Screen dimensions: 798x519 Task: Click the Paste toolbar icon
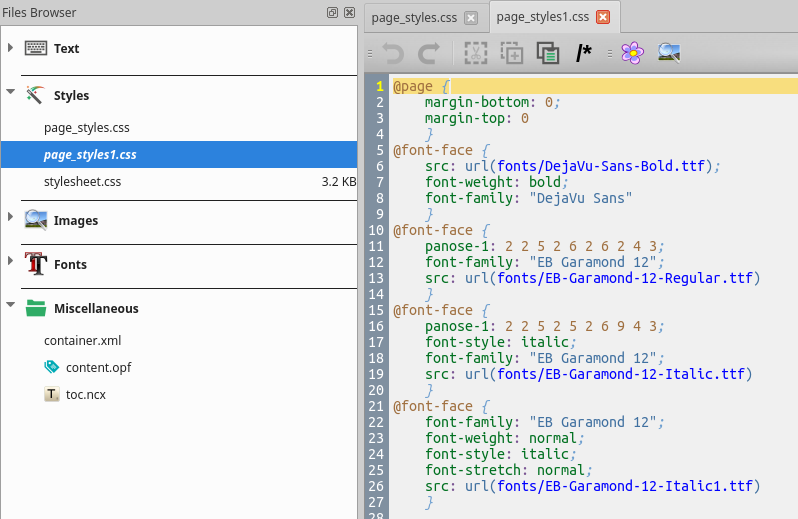click(547, 53)
